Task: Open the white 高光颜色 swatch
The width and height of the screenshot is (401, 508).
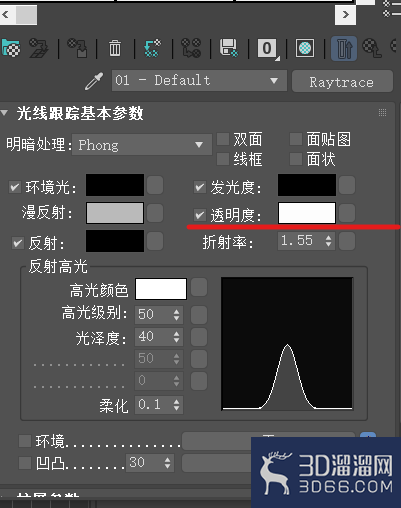Action: pyautogui.click(x=161, y=289)
